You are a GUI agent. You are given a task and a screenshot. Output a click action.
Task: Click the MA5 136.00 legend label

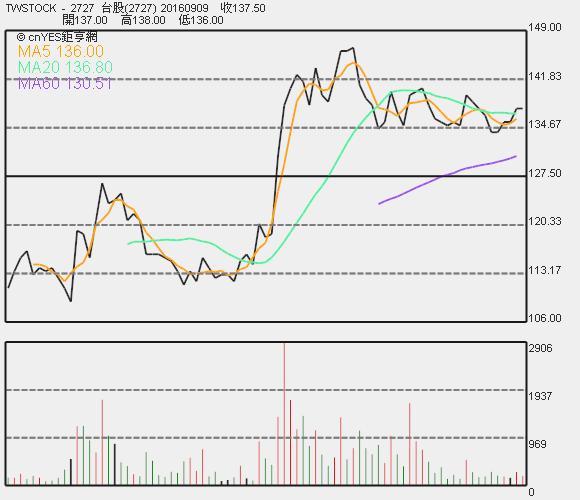point(61,51)
